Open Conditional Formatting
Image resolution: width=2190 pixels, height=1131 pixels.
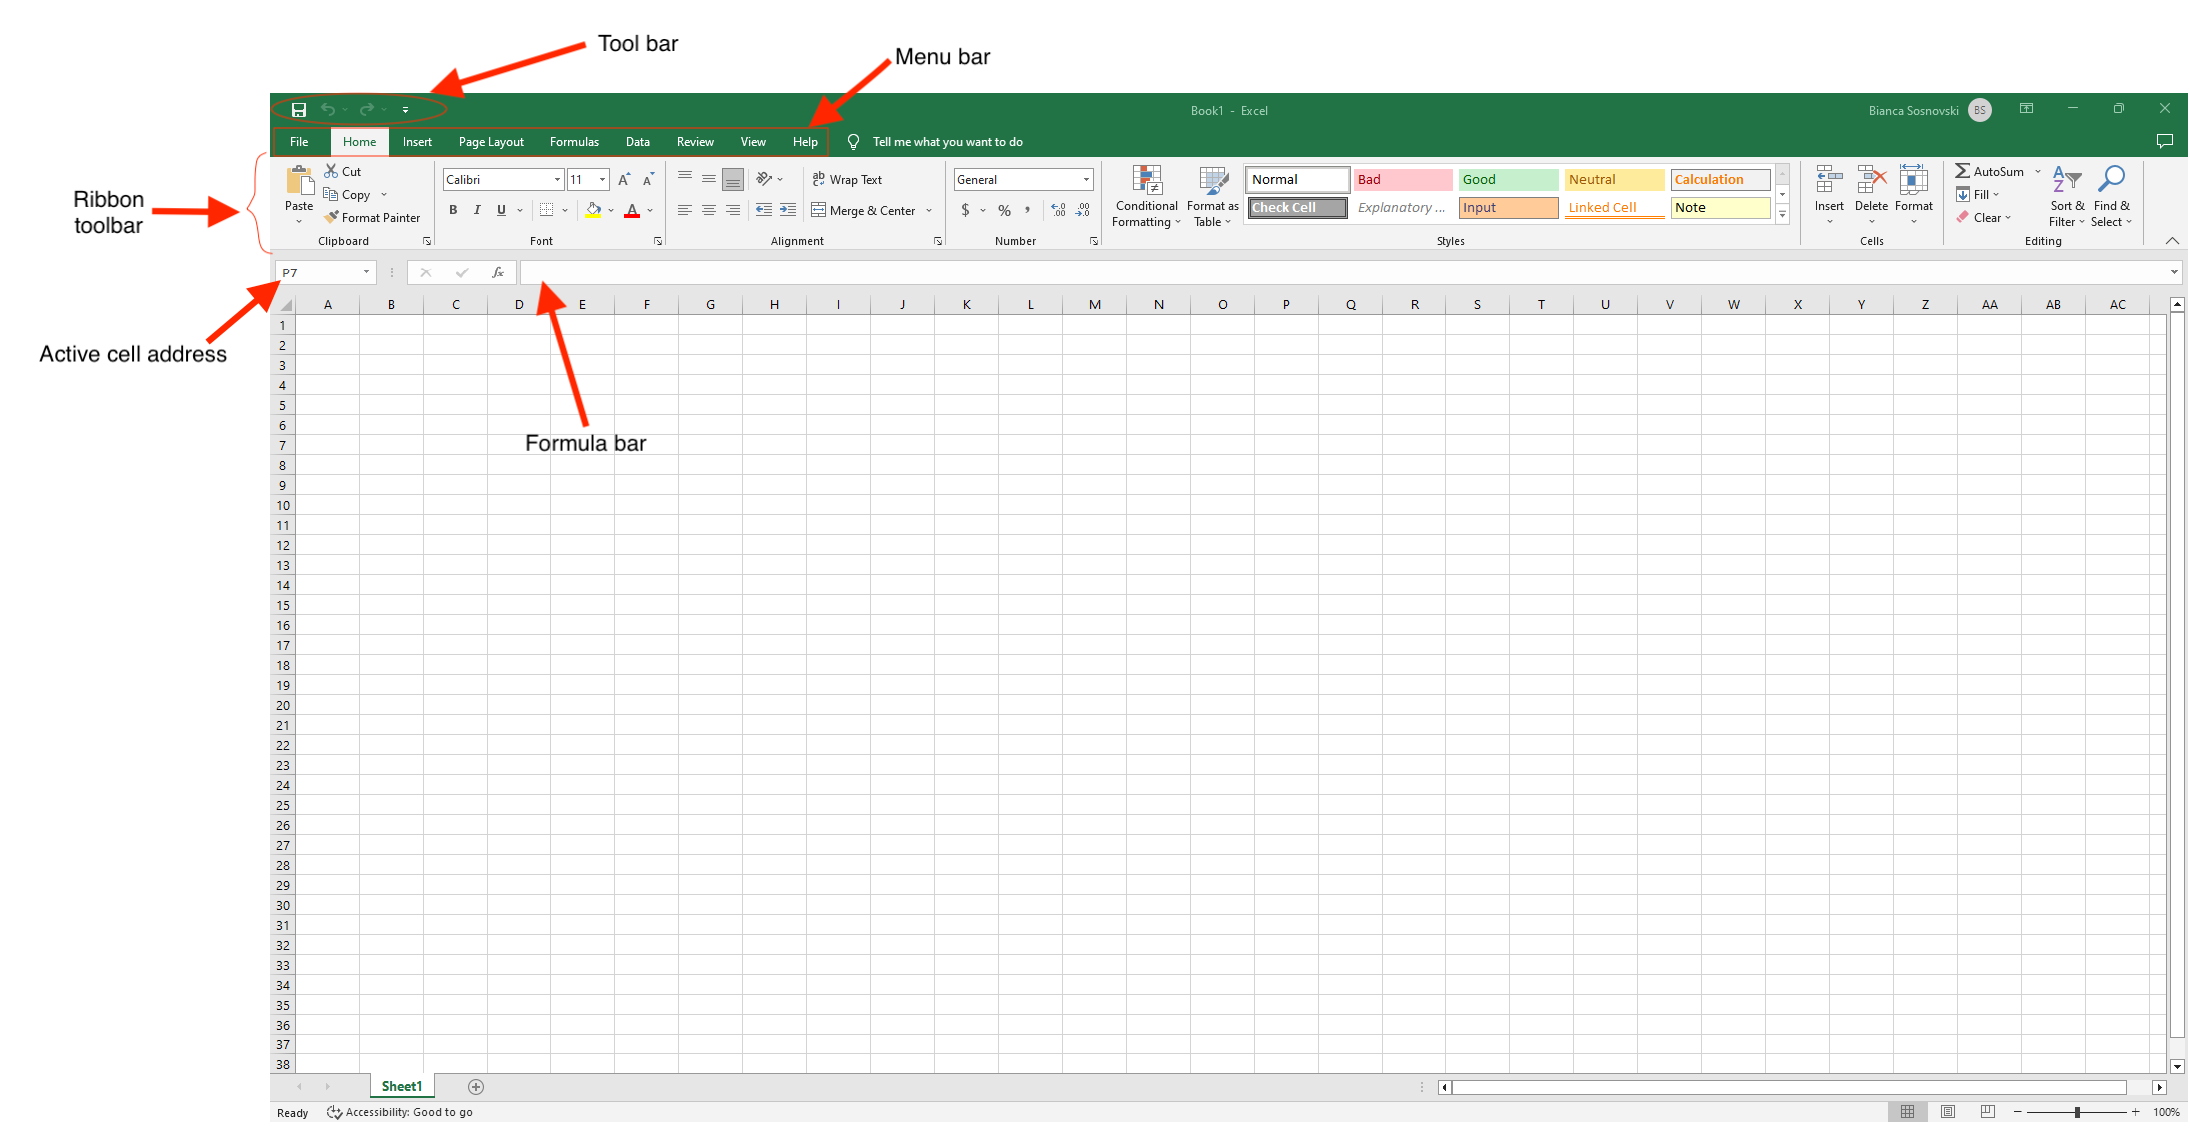pyautogui.click(x=1146, y=195)
